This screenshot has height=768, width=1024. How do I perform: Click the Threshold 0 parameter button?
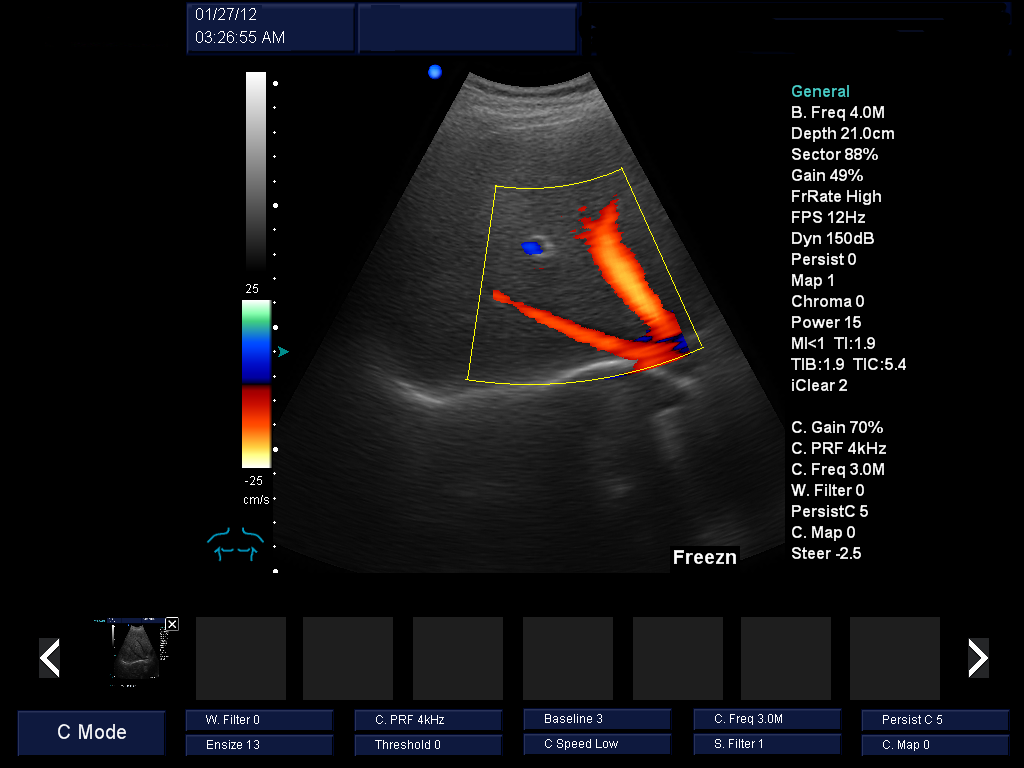tap(428, 745)
